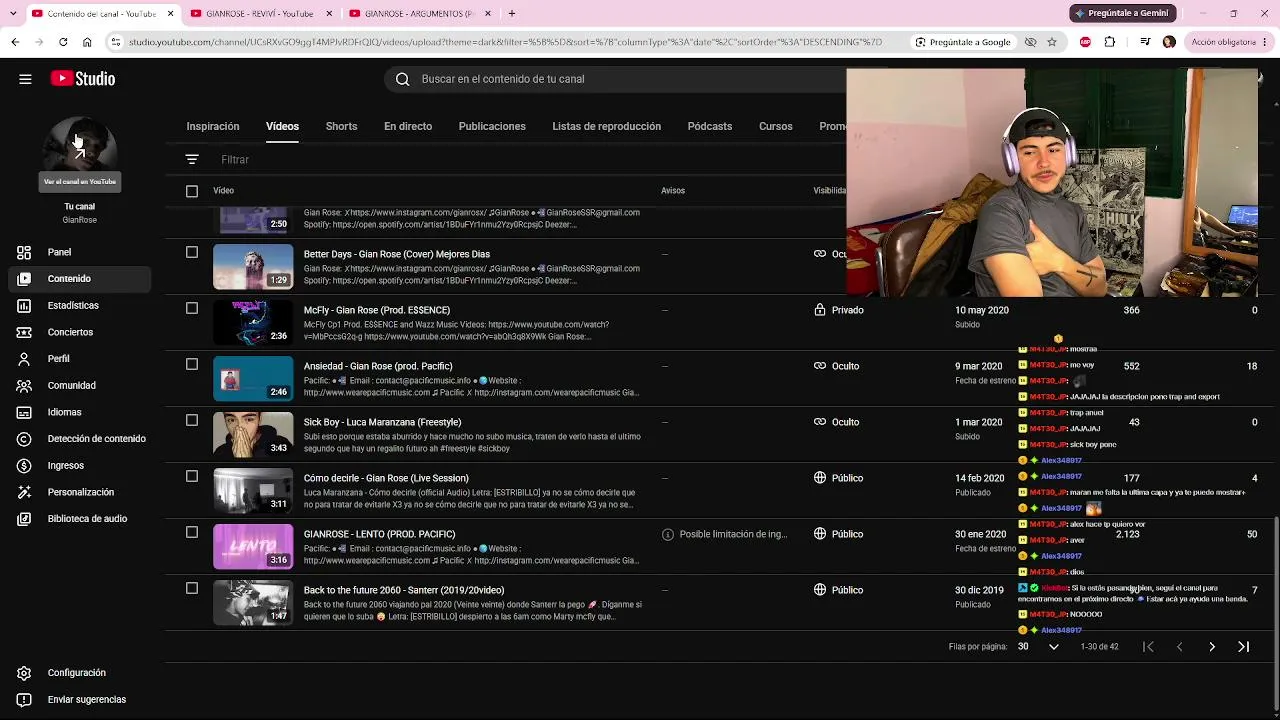This screenshot has height=720, width=1280.
Task: Jump to the last page of videos
Action: (1244, 647)
